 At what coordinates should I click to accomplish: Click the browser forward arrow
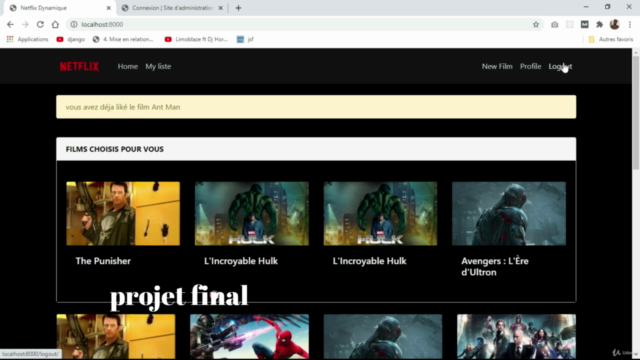(25, 24)
